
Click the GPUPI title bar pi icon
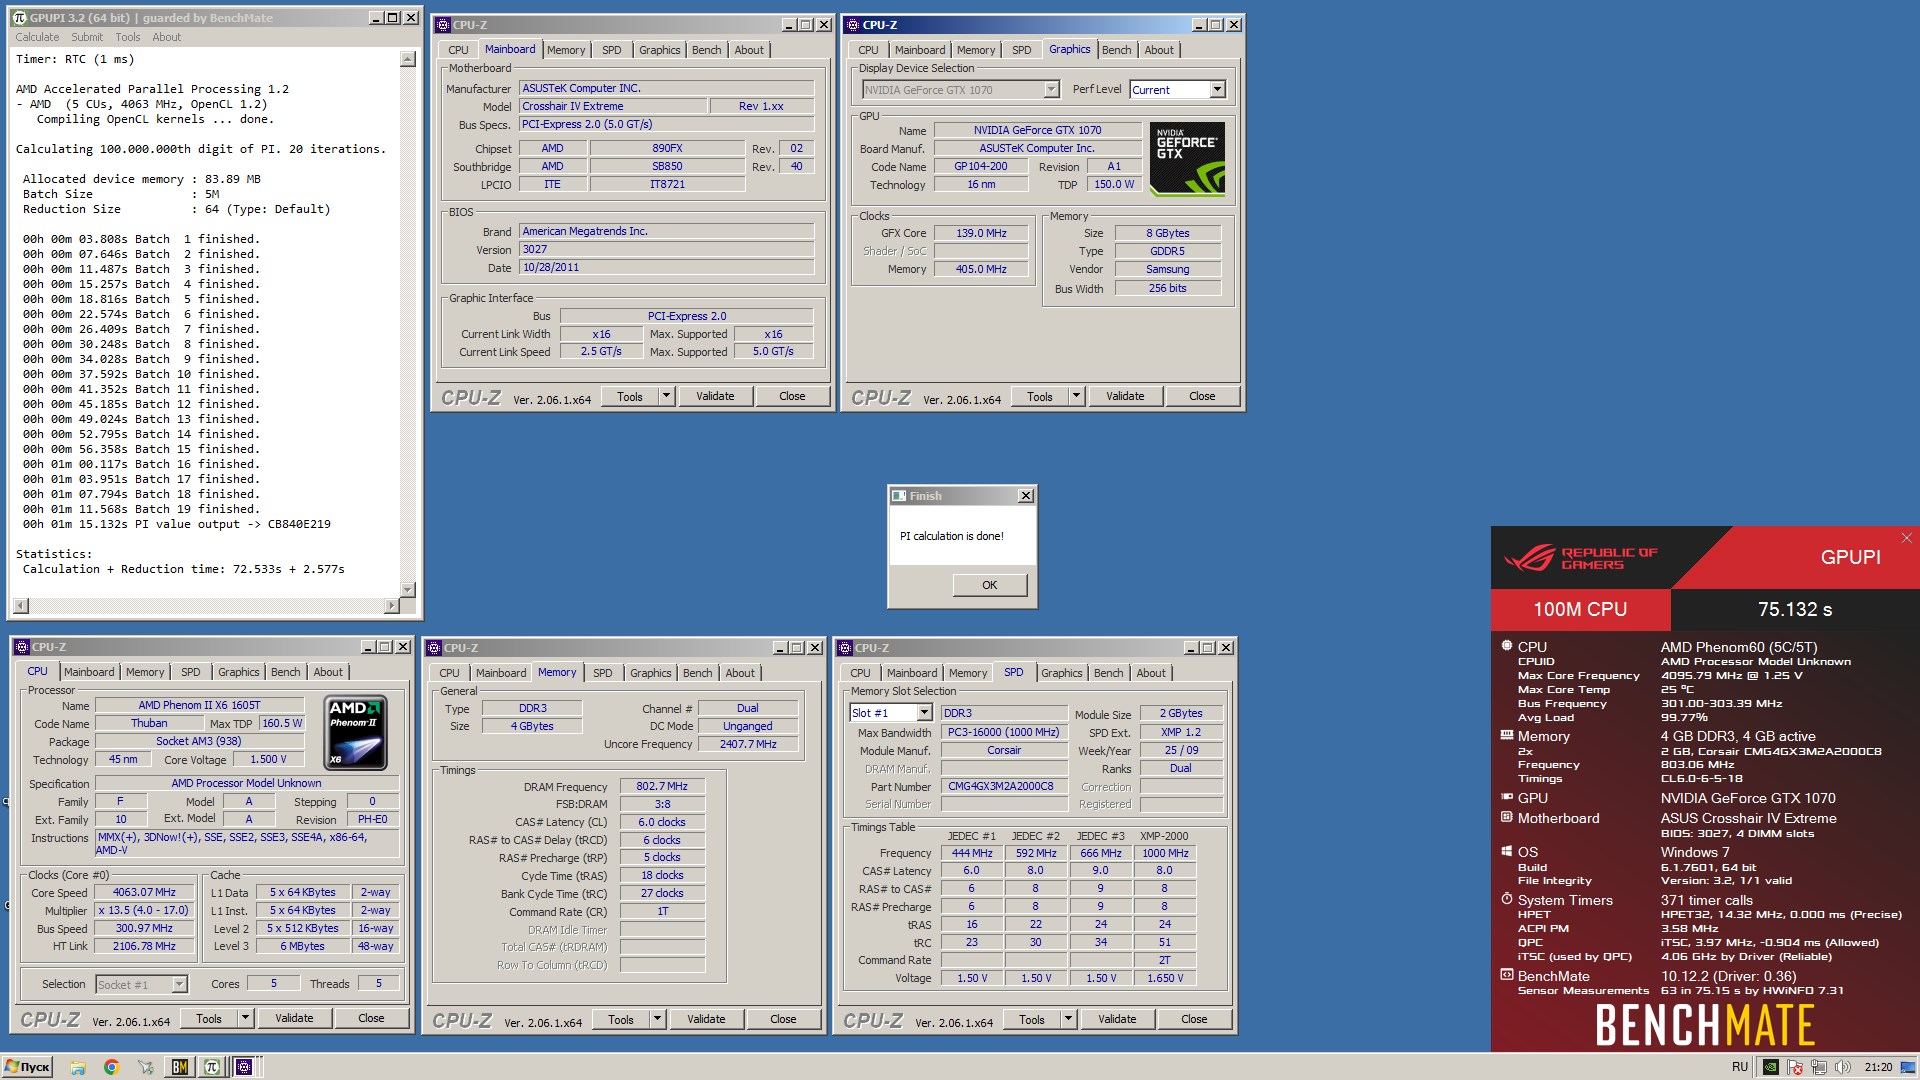pos(19,18)
